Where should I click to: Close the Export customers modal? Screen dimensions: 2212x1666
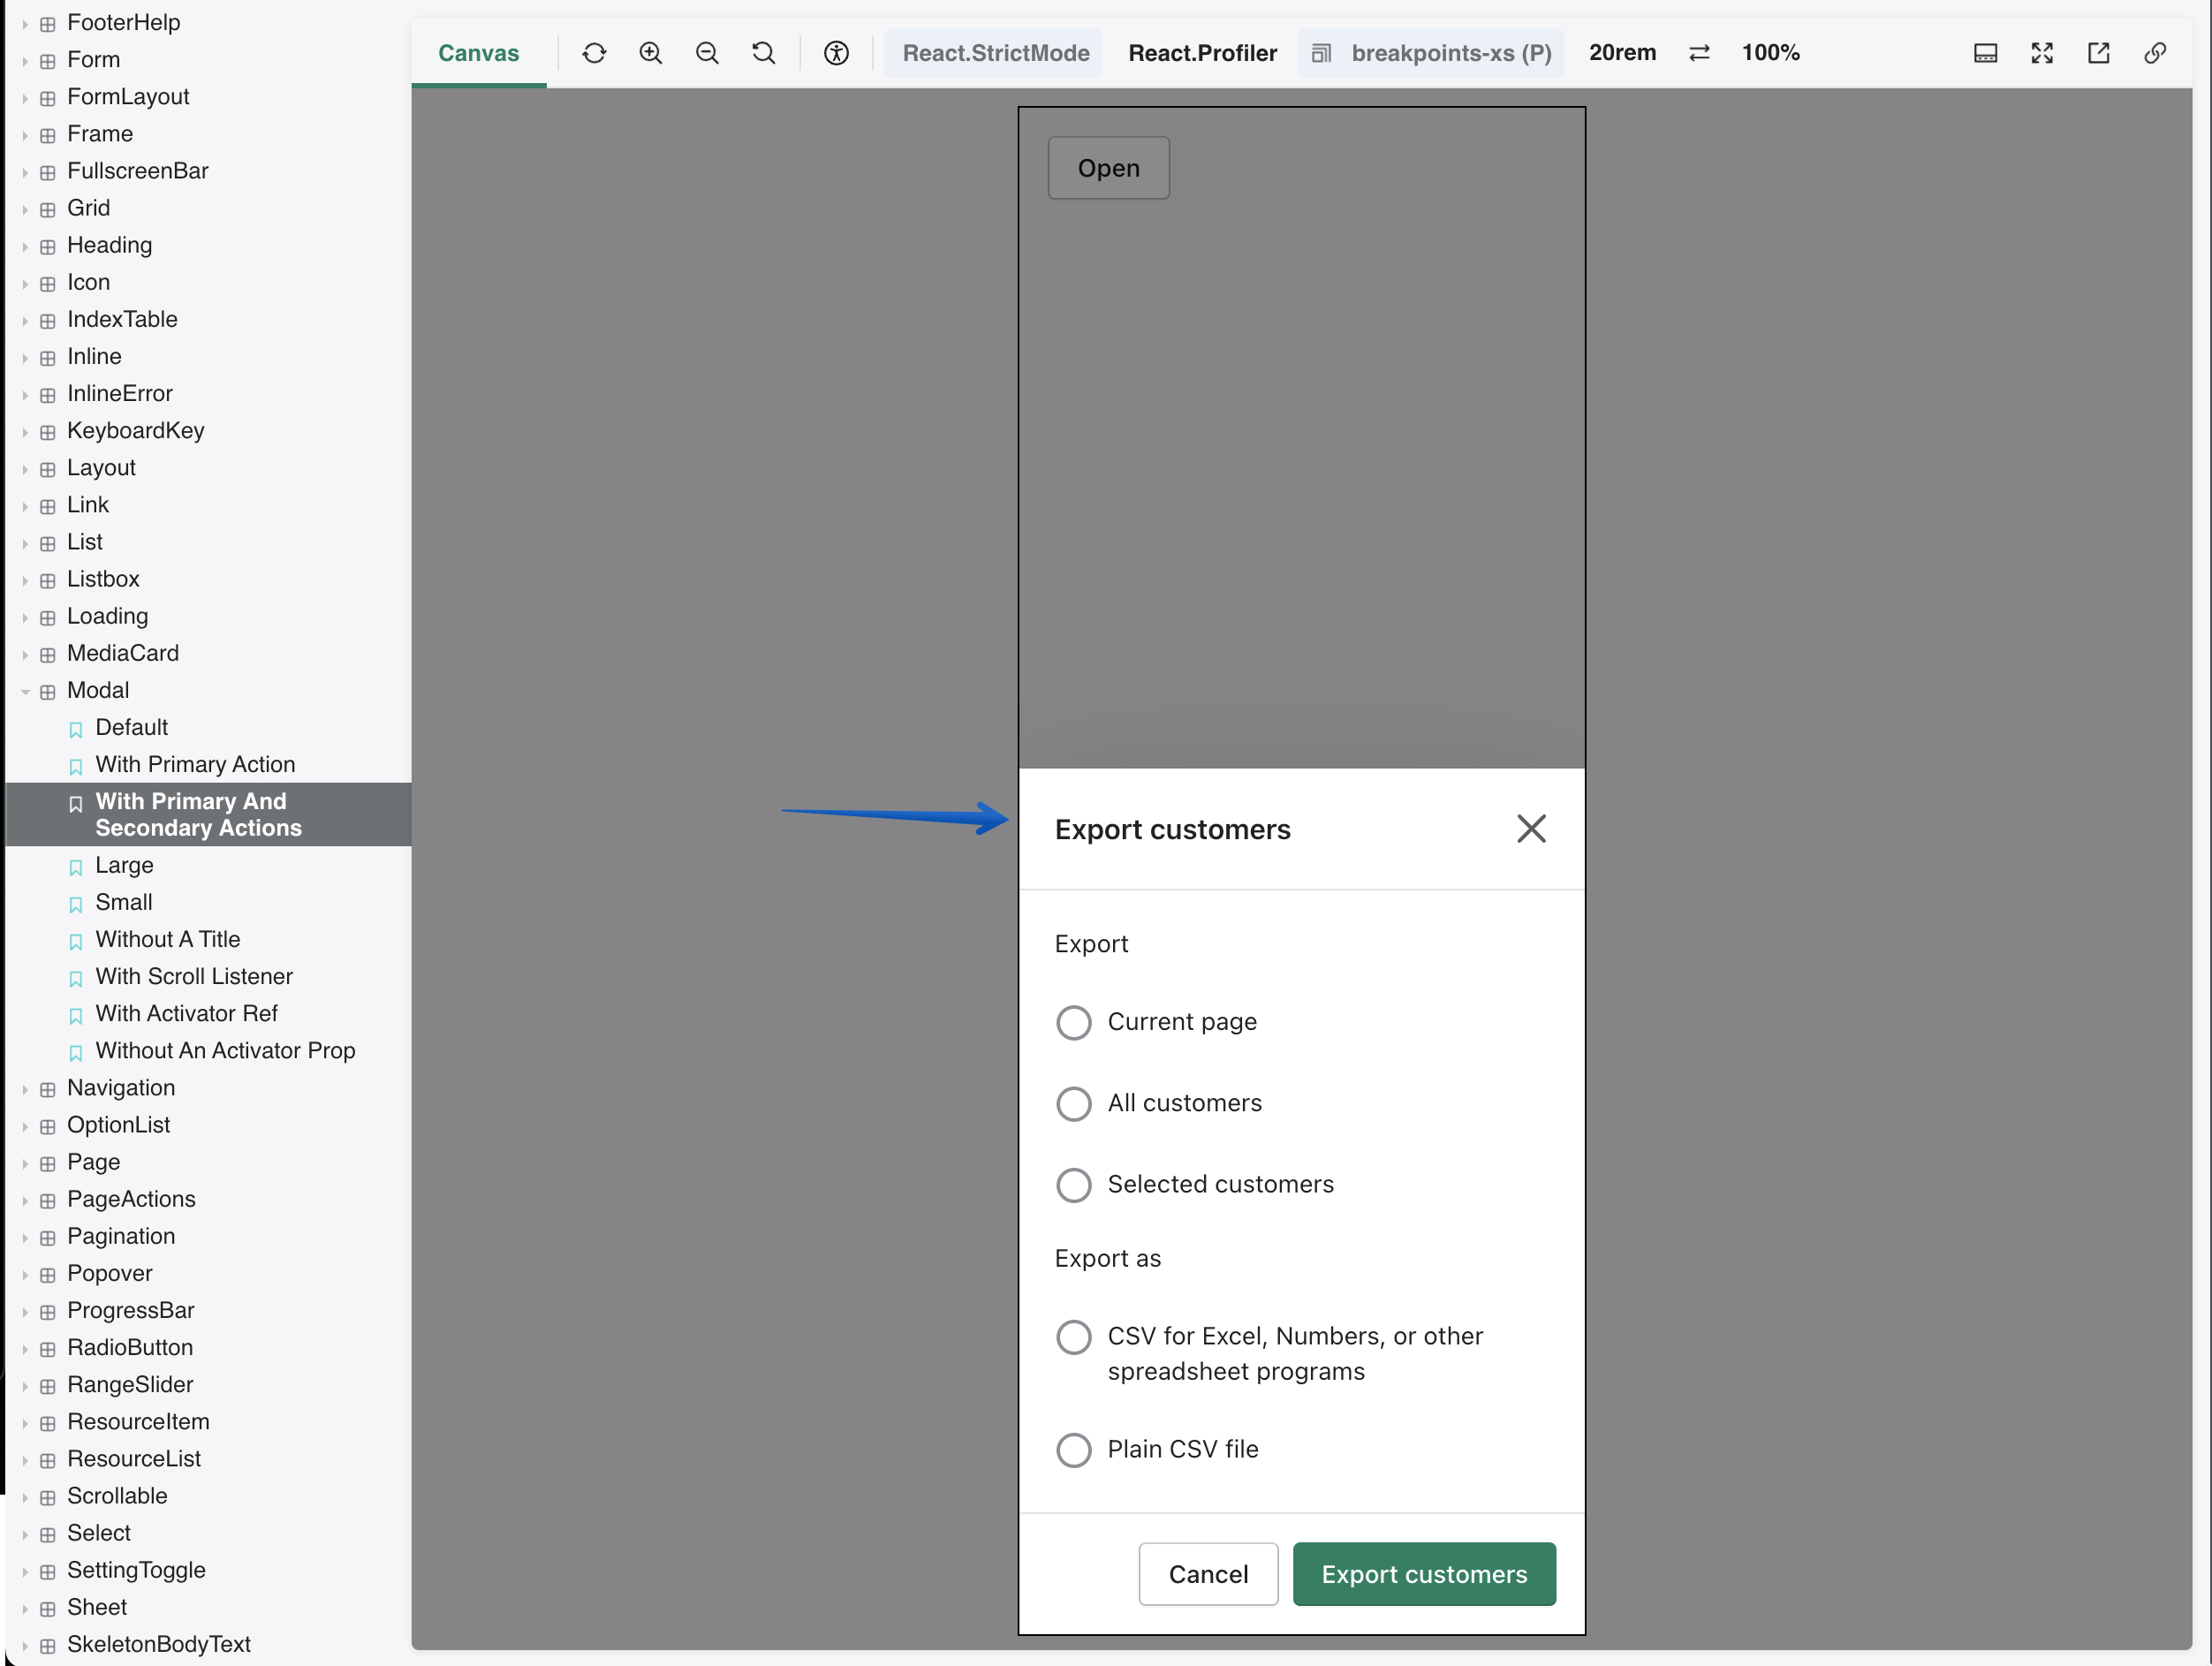pos(1530,829)
